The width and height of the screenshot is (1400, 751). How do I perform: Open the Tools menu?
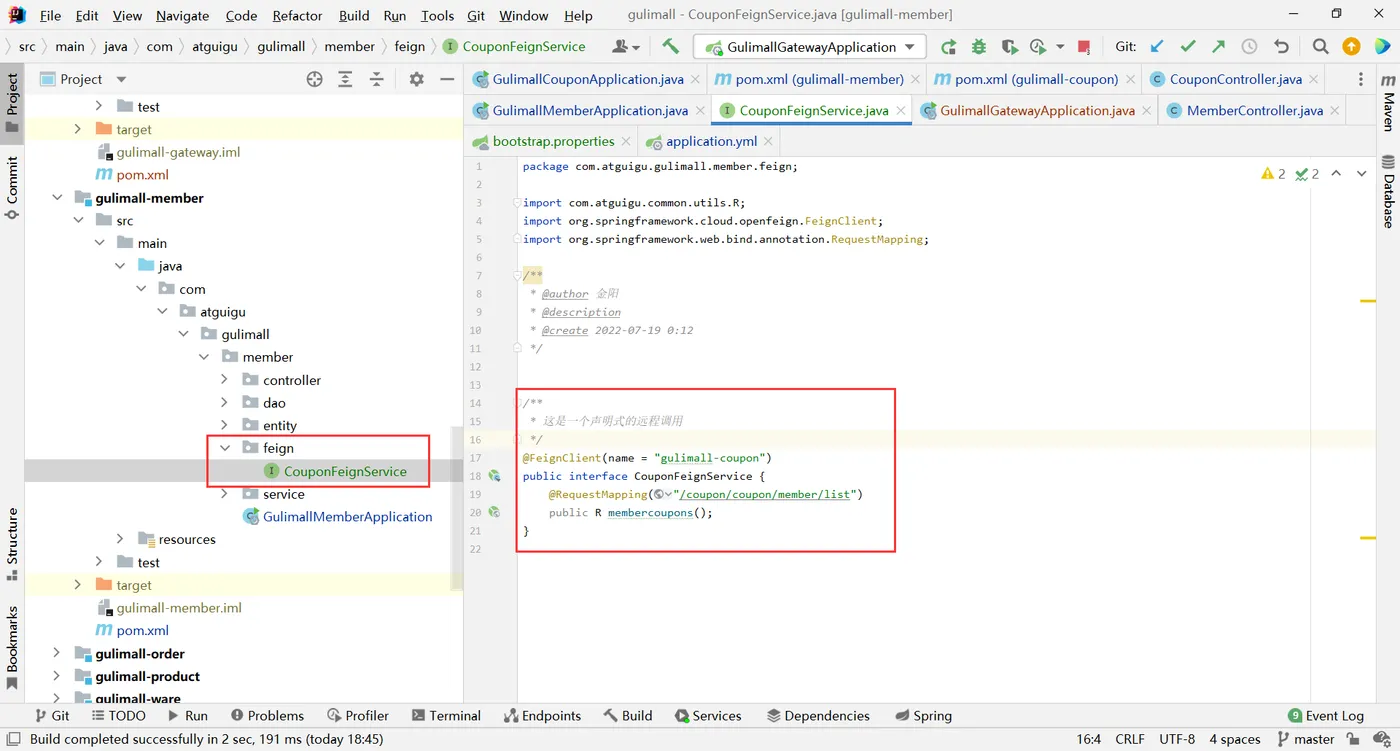(x=437, y=15)
